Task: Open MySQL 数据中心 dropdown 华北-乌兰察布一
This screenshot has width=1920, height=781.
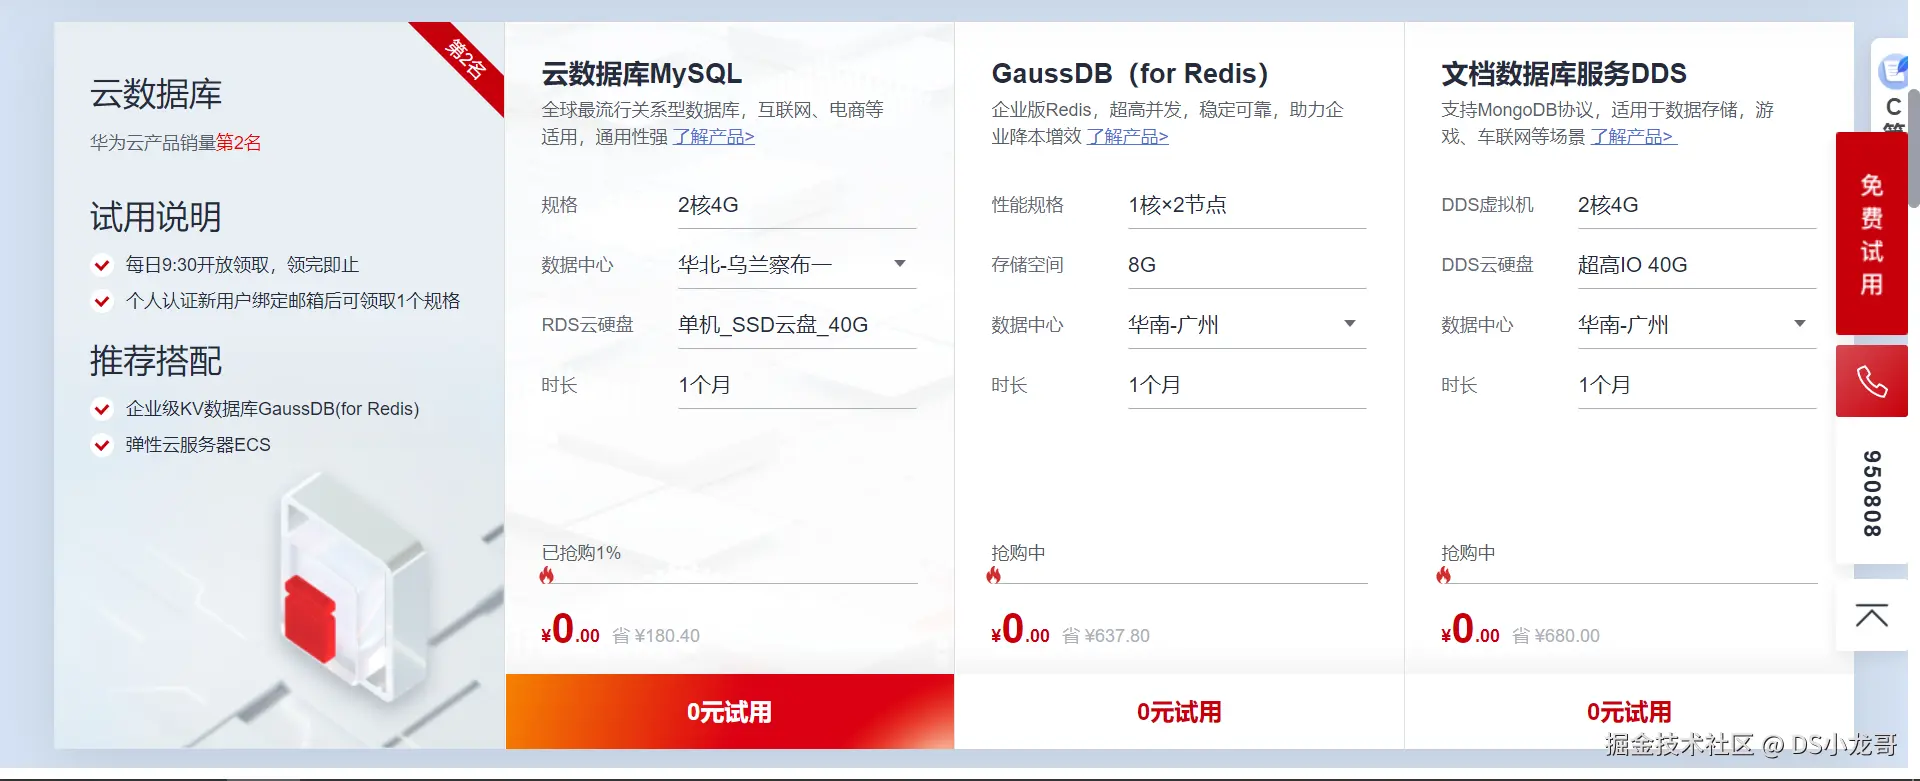Action: (x=797, y=265)
